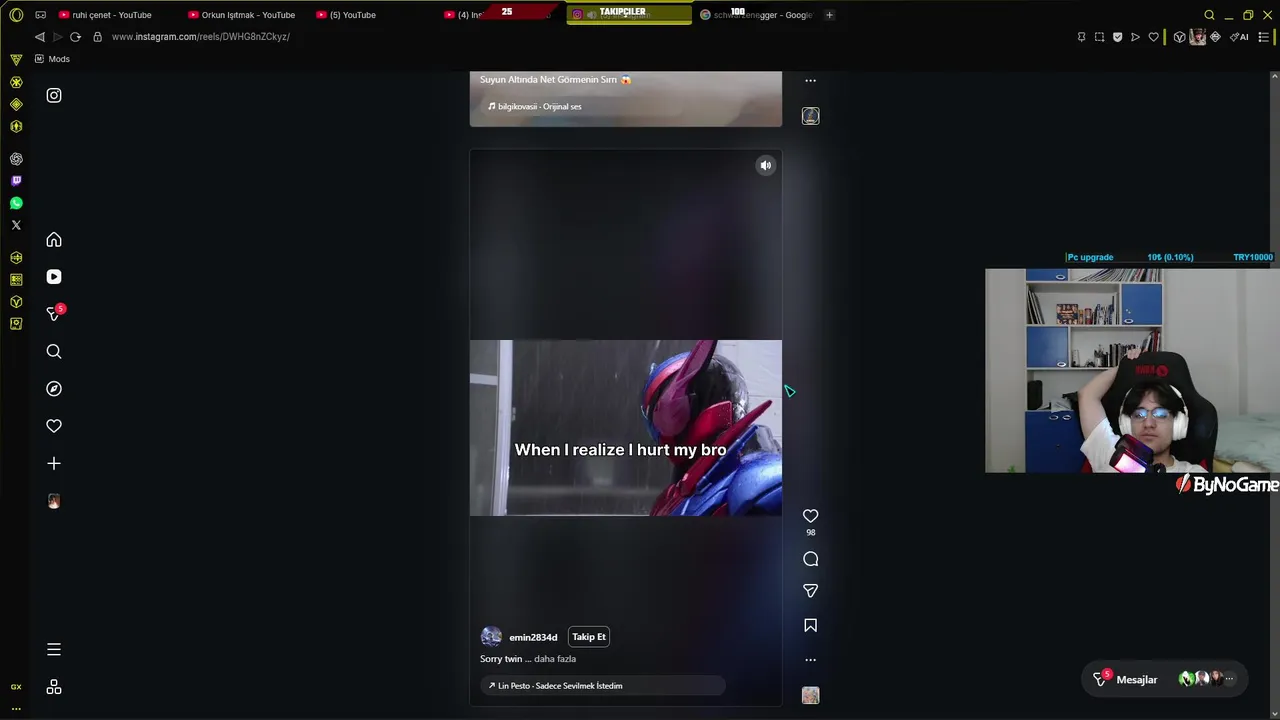Open GX corner settings in sidebar
The width and height of the screenshot is (1280, 720).
pyautogui.click(x=16, y=687)
